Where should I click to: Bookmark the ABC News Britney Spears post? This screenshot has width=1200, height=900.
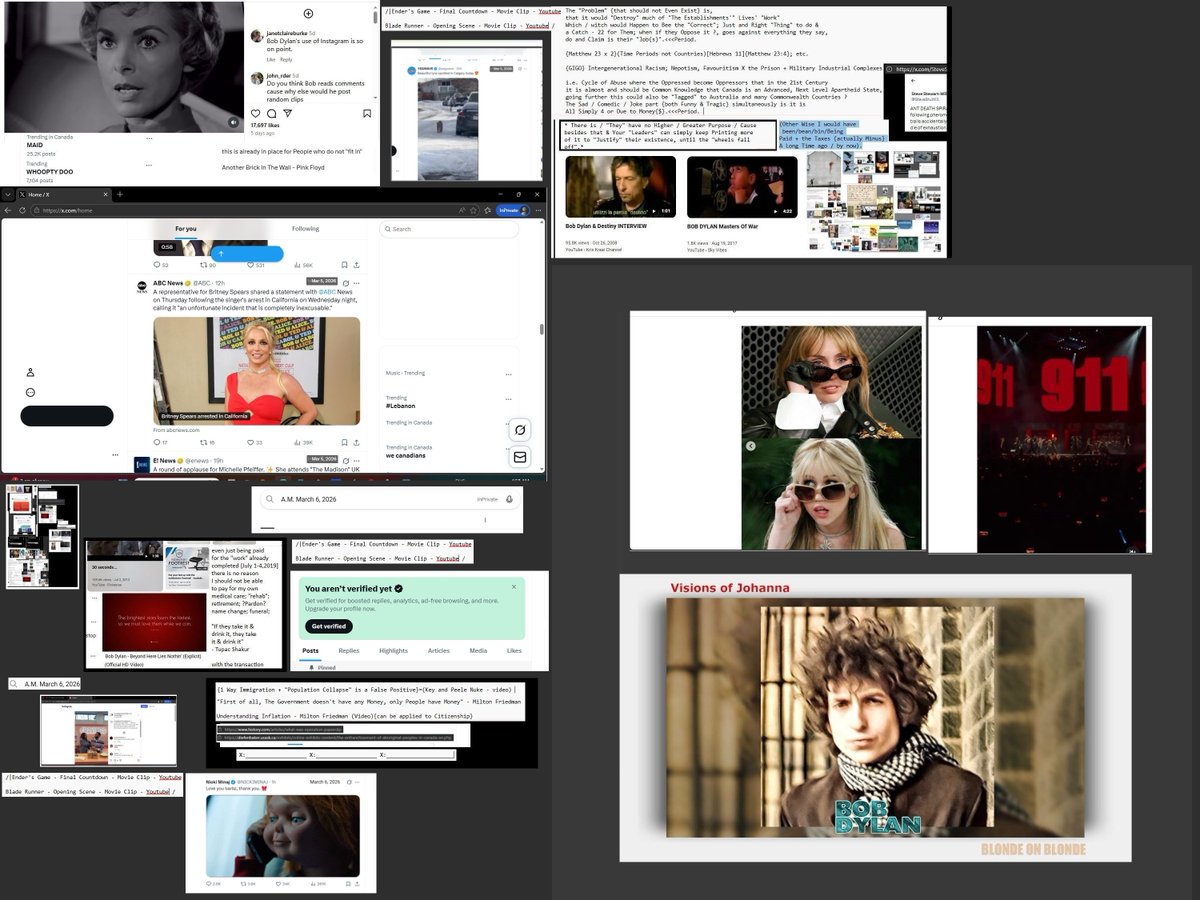pyautogui.click(x=344, y=442)
